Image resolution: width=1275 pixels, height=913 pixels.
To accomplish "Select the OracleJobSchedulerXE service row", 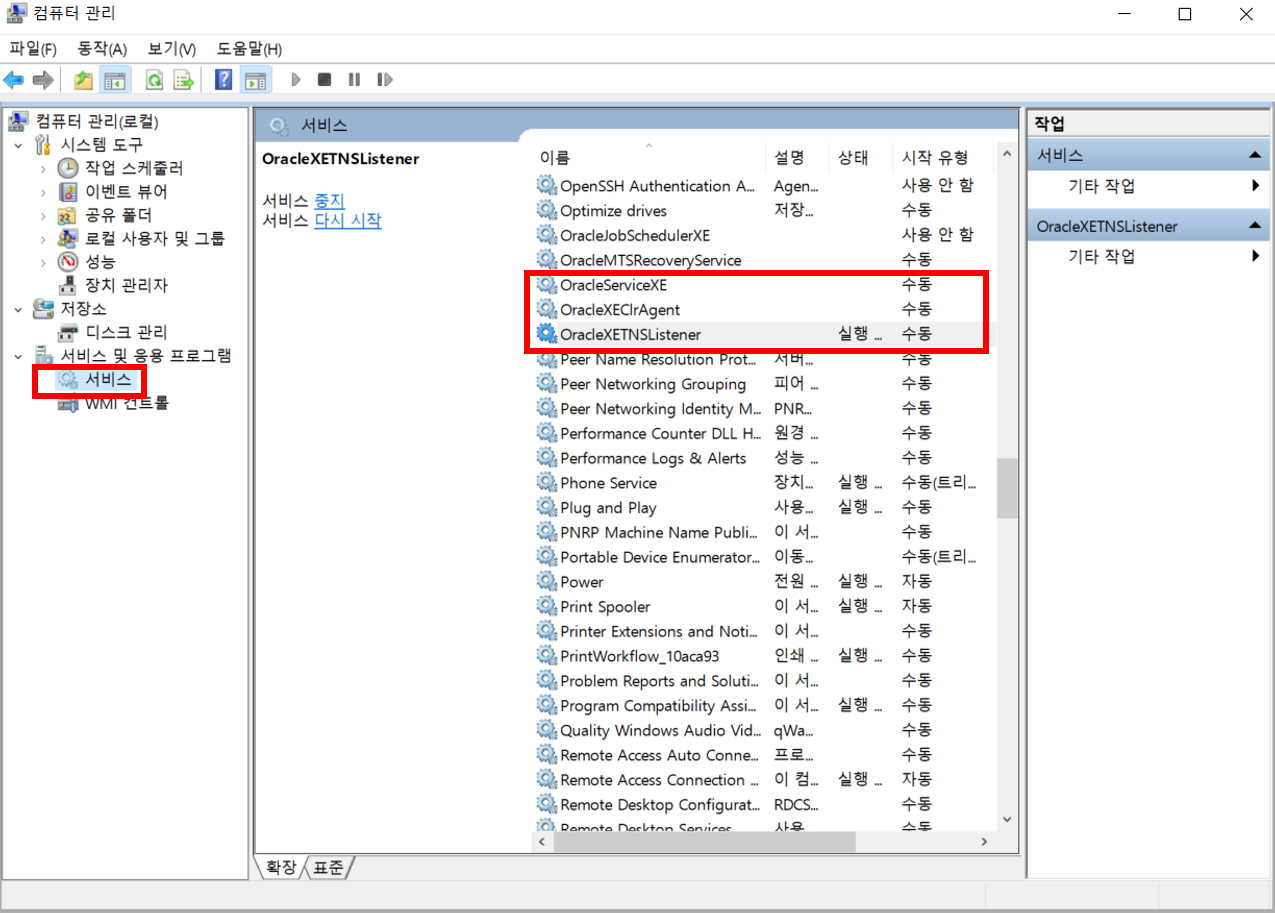I will [764, 235].
